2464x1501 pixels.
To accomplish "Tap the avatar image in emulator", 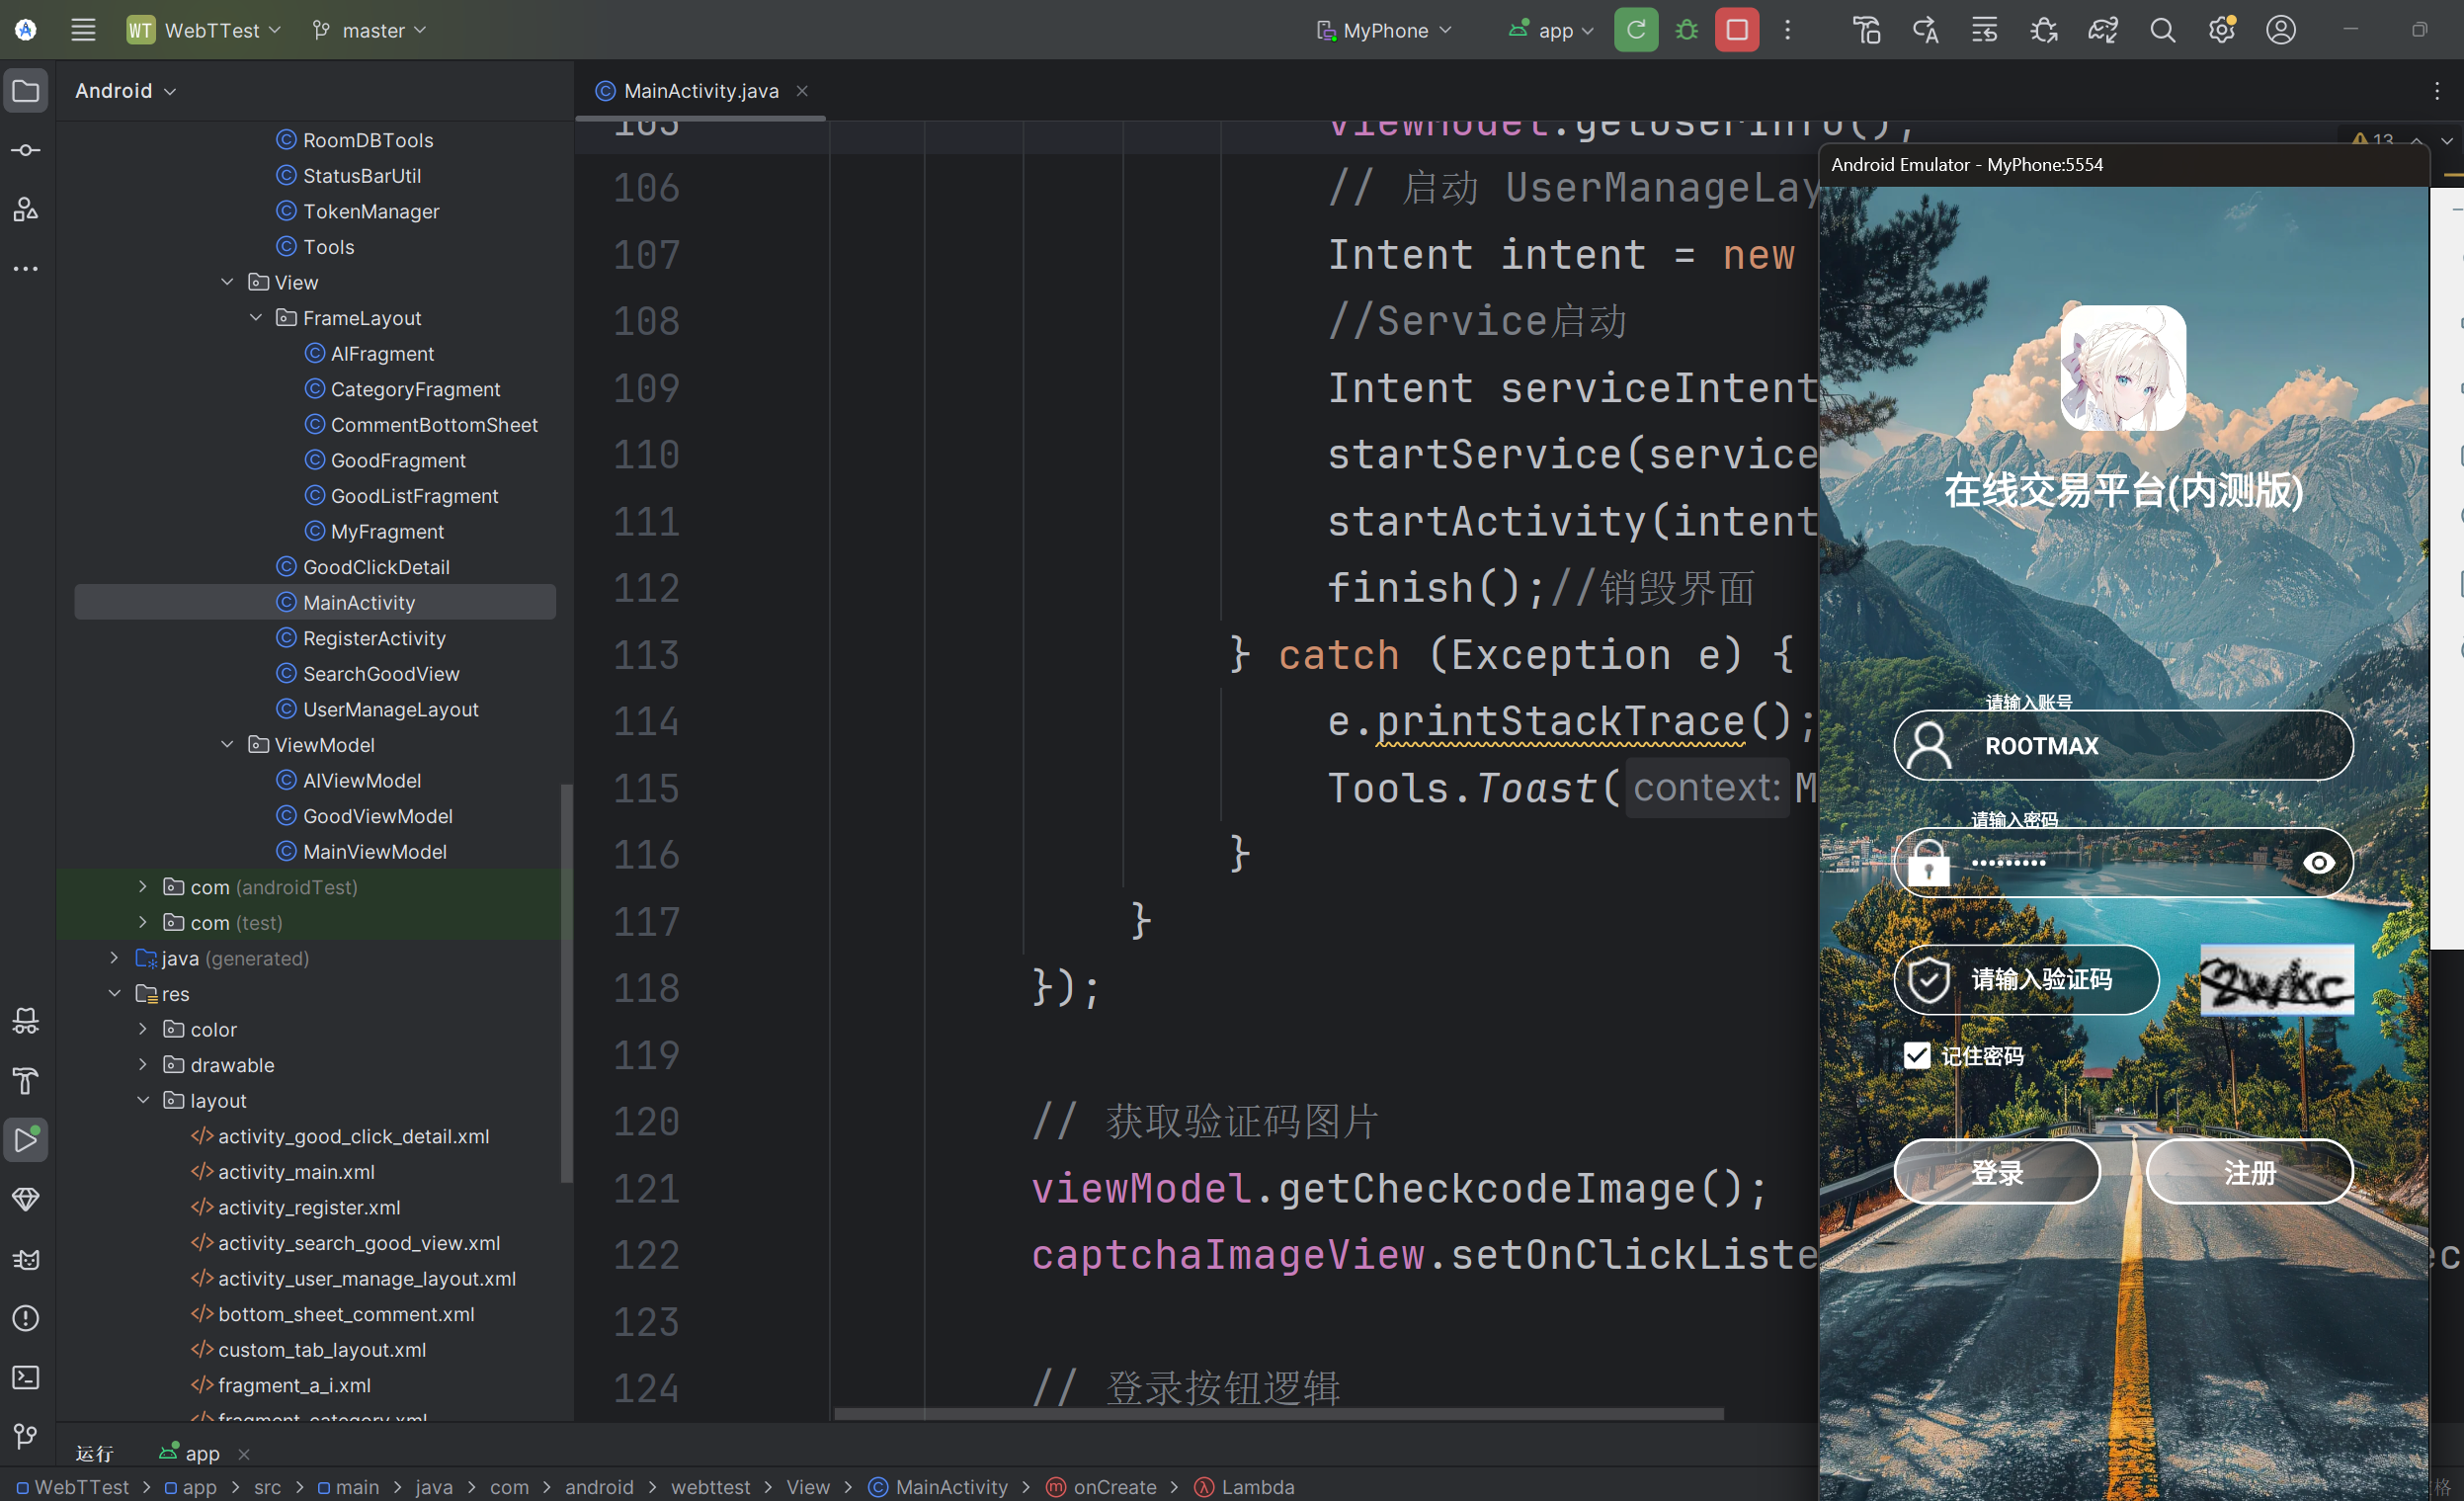I will 2122,368.
